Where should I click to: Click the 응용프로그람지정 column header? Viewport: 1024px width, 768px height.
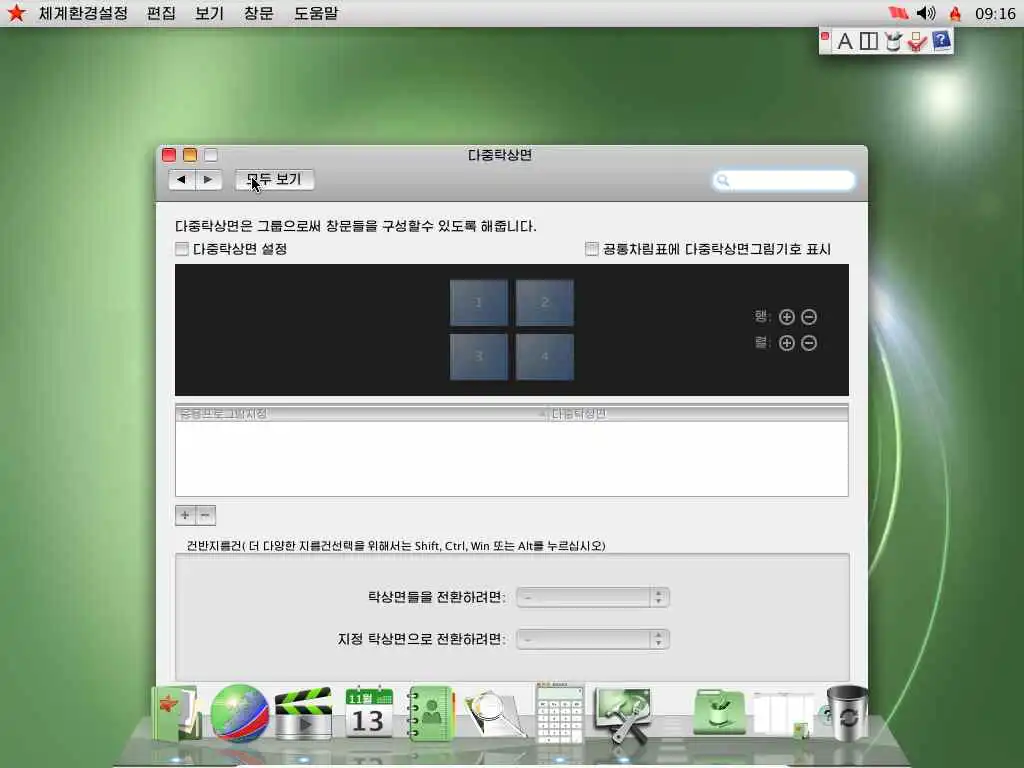(360, 414)
